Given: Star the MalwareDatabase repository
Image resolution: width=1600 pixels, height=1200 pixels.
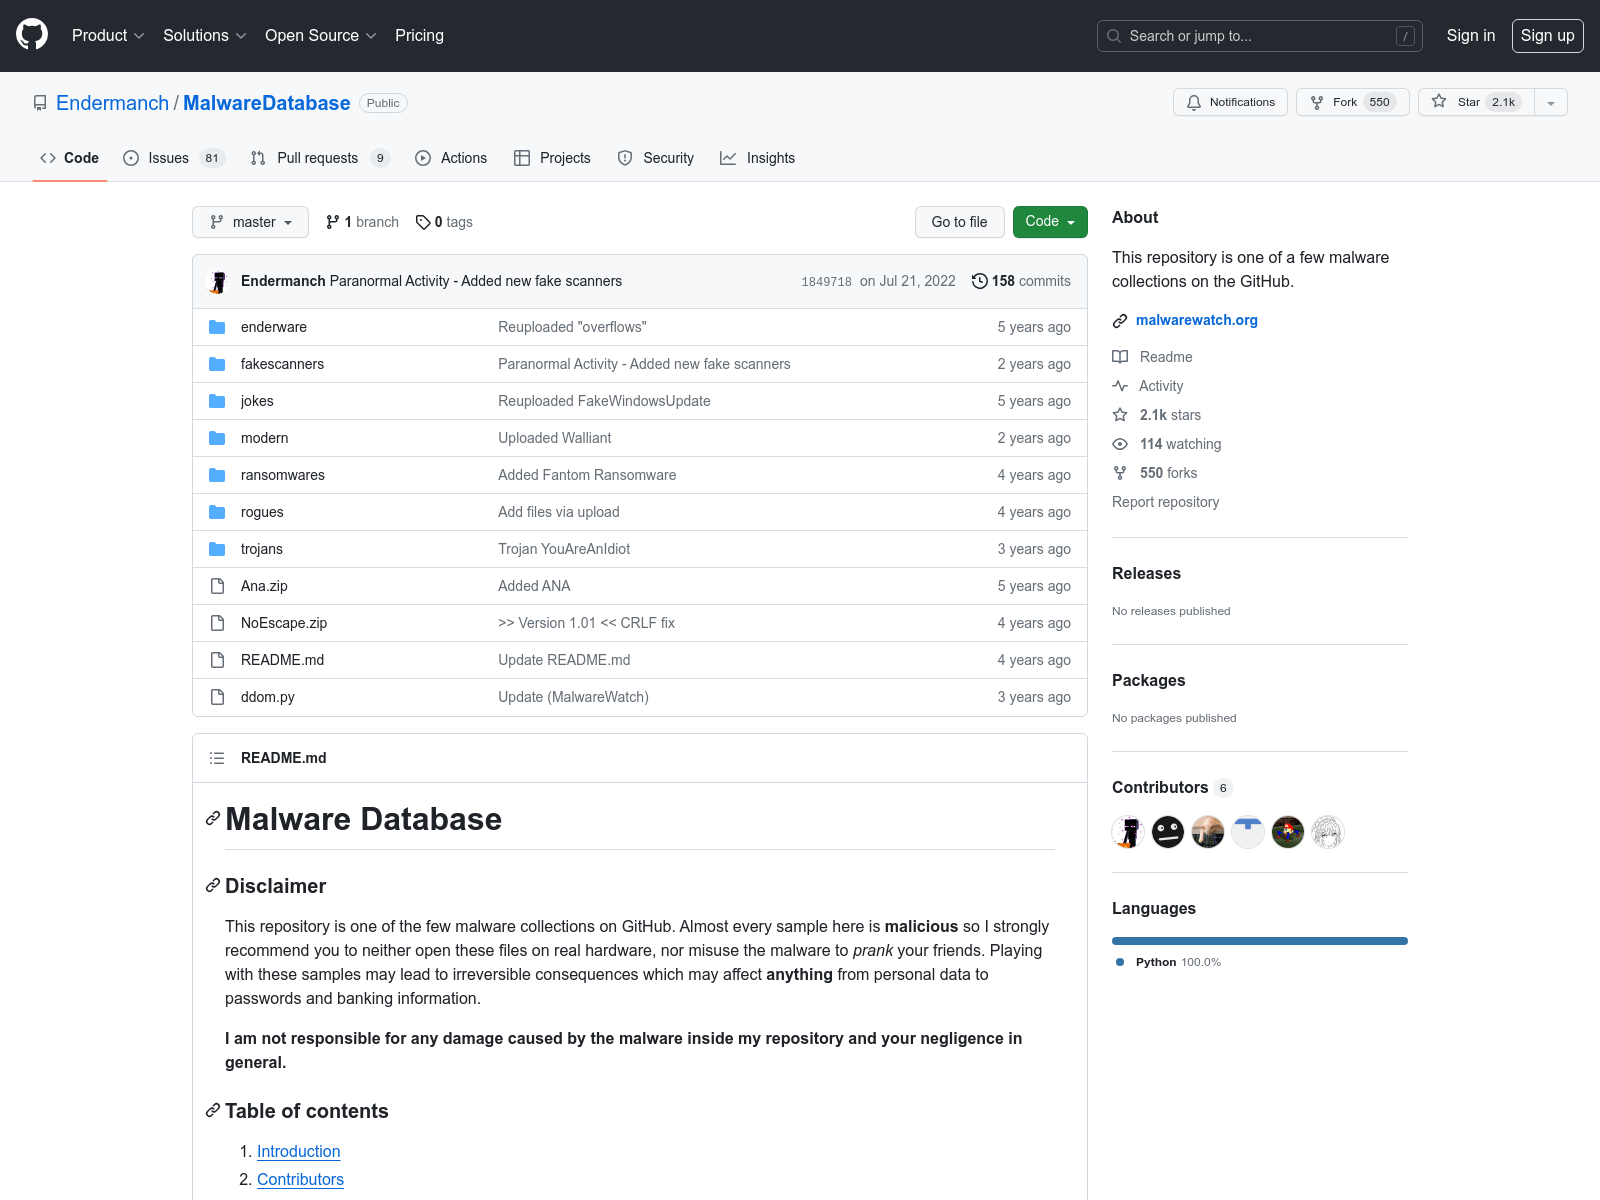Looking at the screenshot, I should (x=1476, y=102).
